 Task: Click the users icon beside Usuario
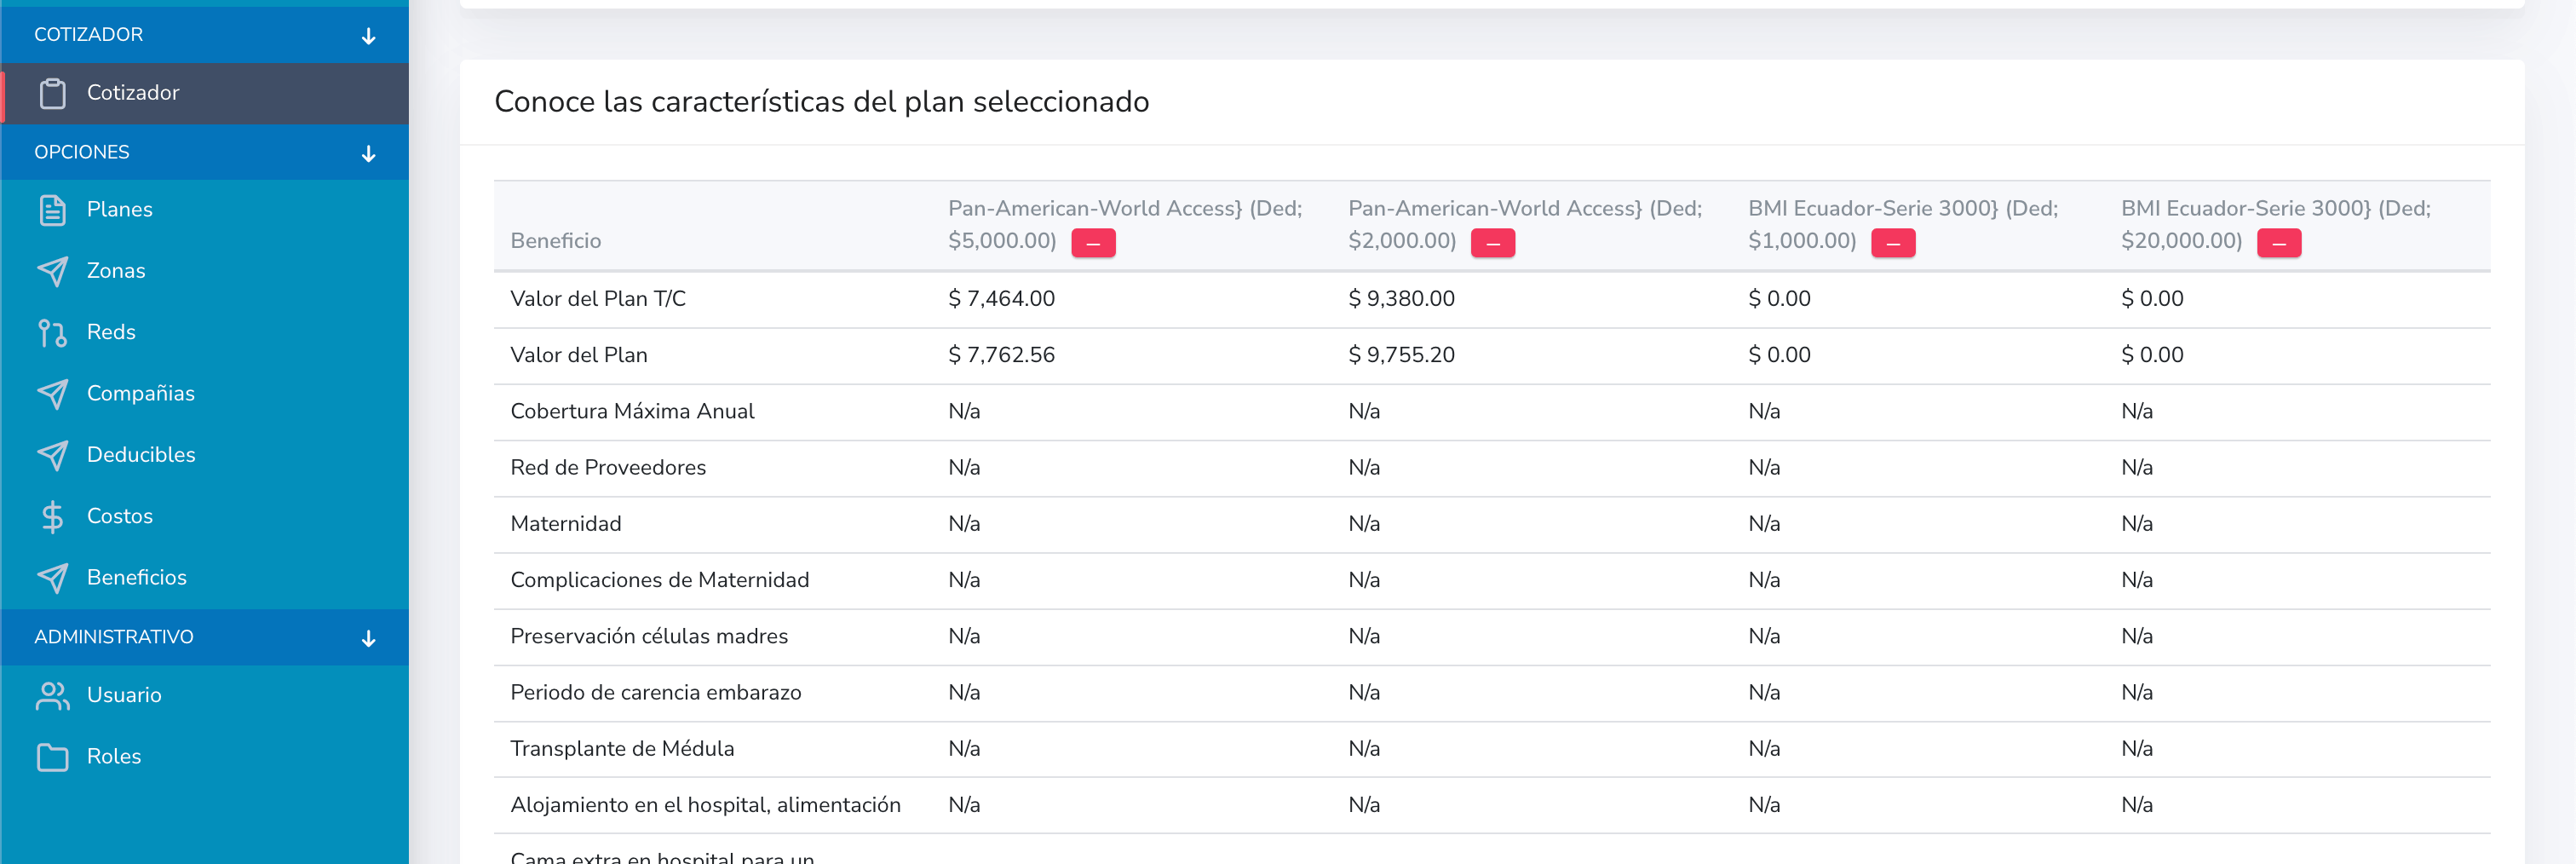[53, 695]
